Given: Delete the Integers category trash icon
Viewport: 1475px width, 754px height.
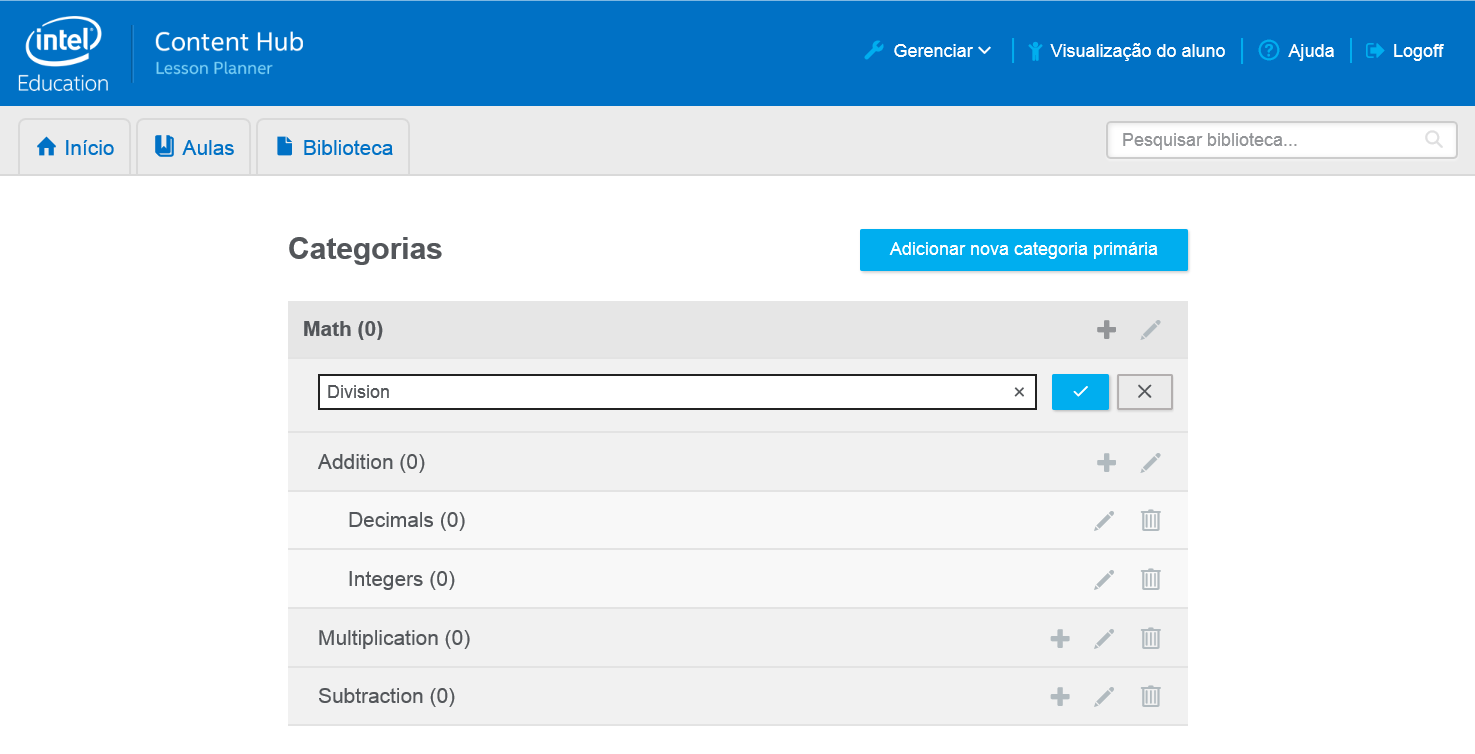Looking at the screenshot, I should pos(1151,579).
